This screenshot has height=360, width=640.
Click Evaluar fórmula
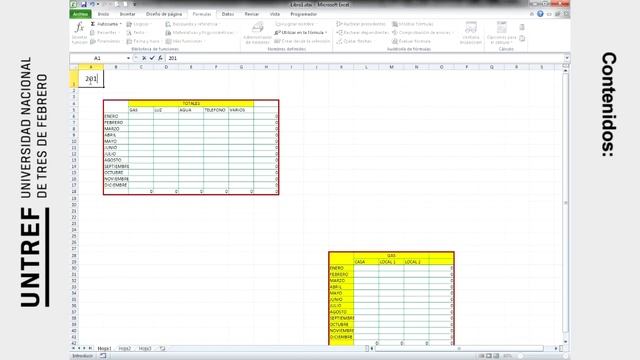tap(411, 41)
